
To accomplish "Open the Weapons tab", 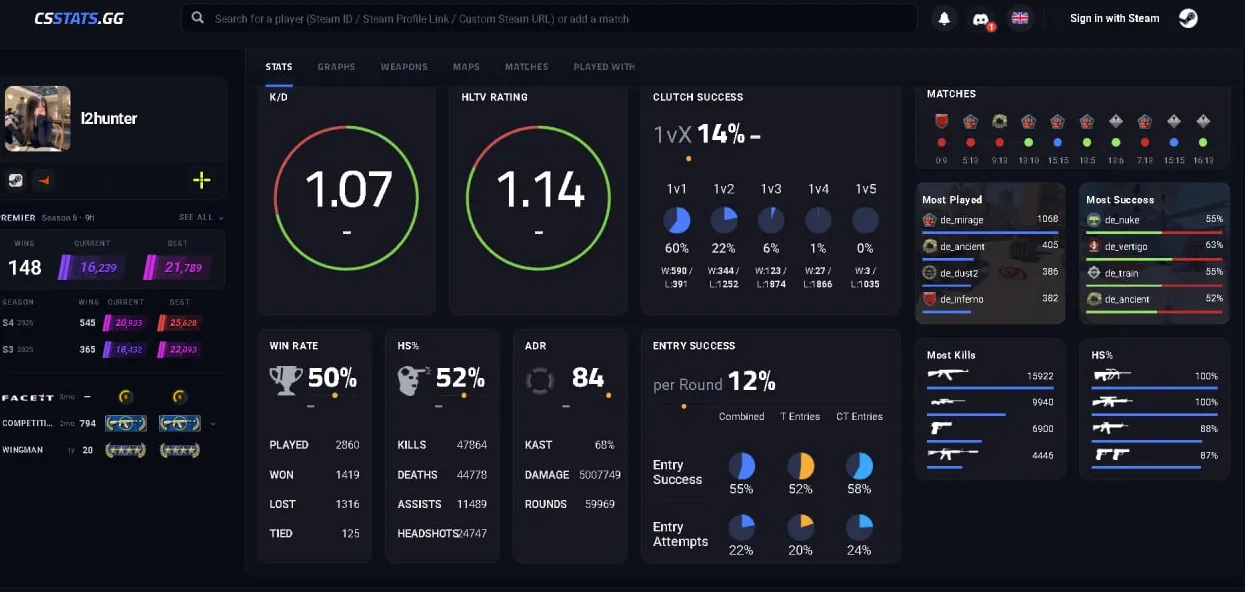I will pyautogui.click(x=404, y=67).
